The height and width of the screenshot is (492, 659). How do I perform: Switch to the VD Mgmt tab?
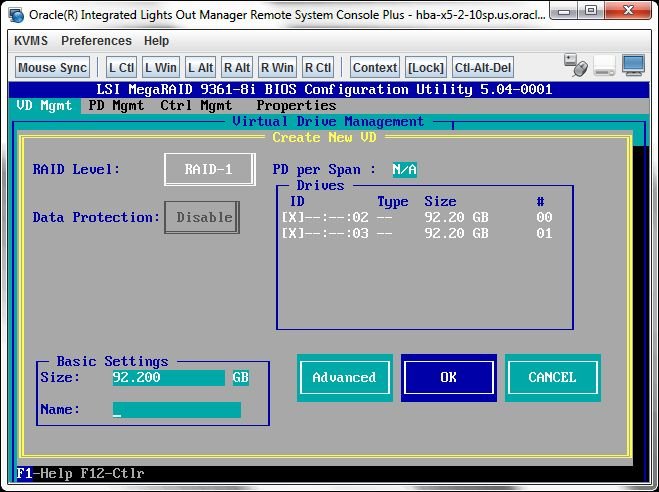pos(44,105)
